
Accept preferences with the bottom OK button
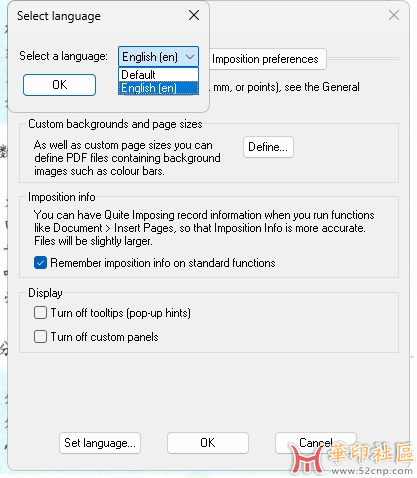[208, 443]
